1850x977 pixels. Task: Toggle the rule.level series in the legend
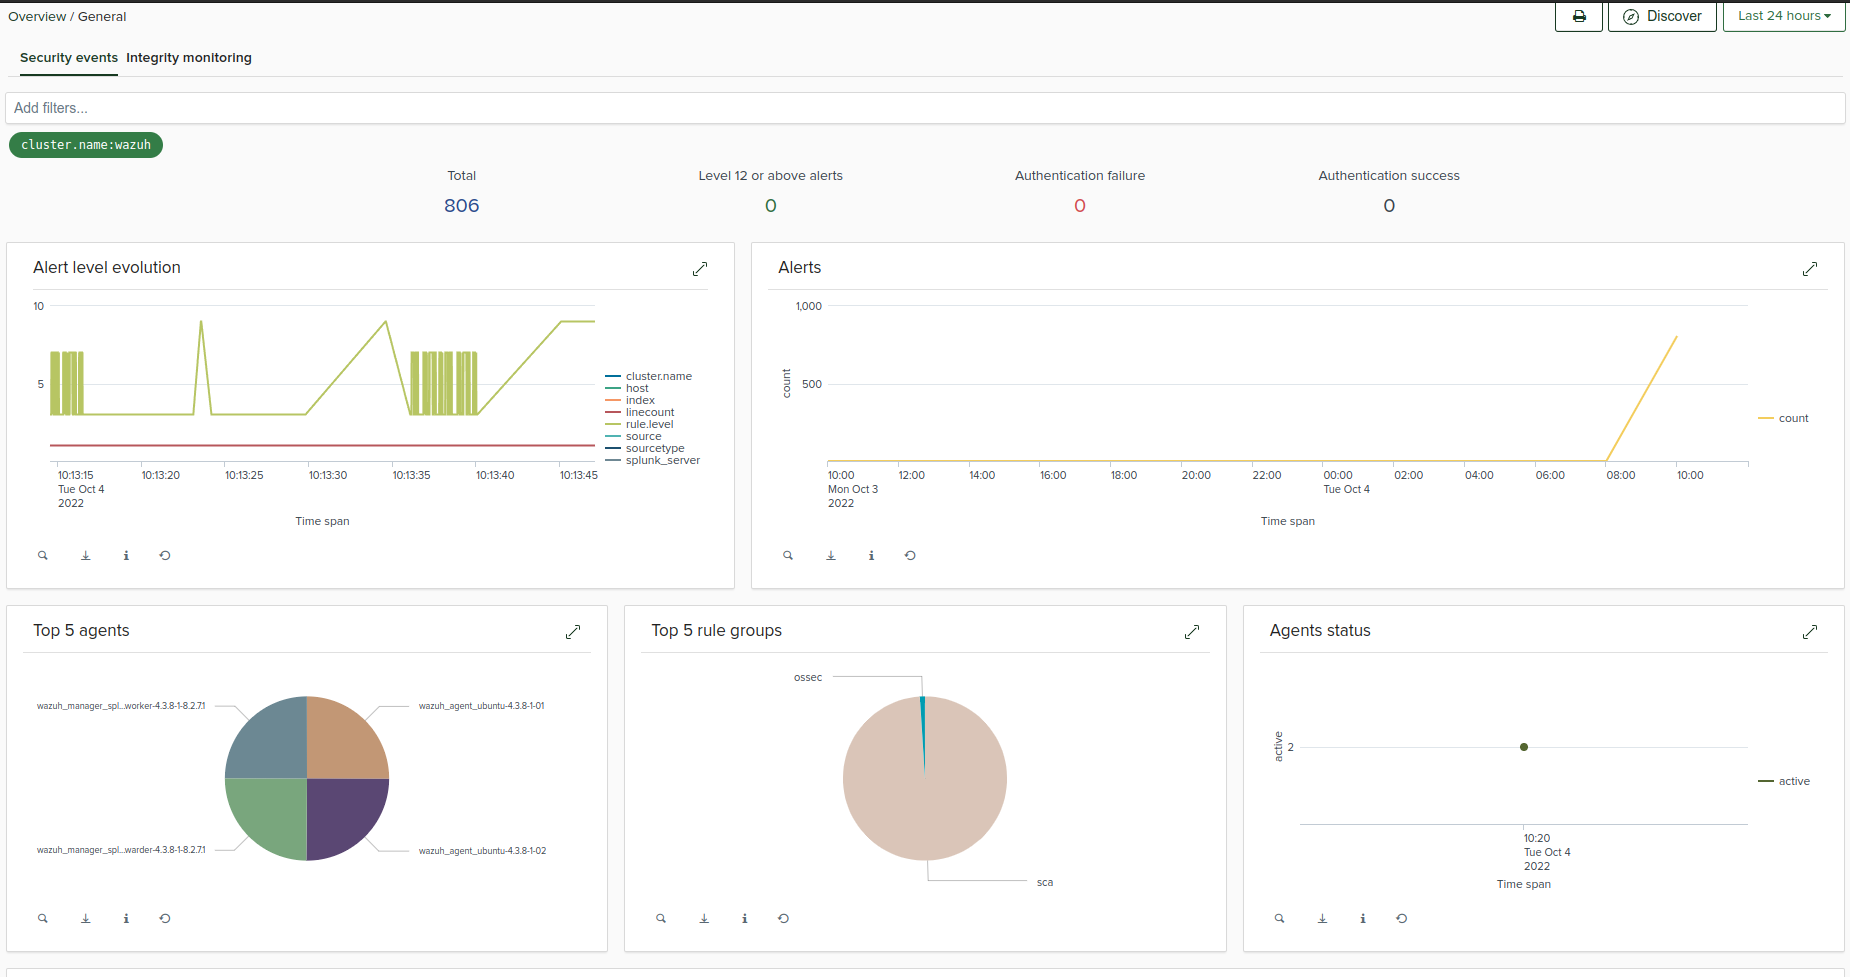pyautogui.click(x=649, y=424)
